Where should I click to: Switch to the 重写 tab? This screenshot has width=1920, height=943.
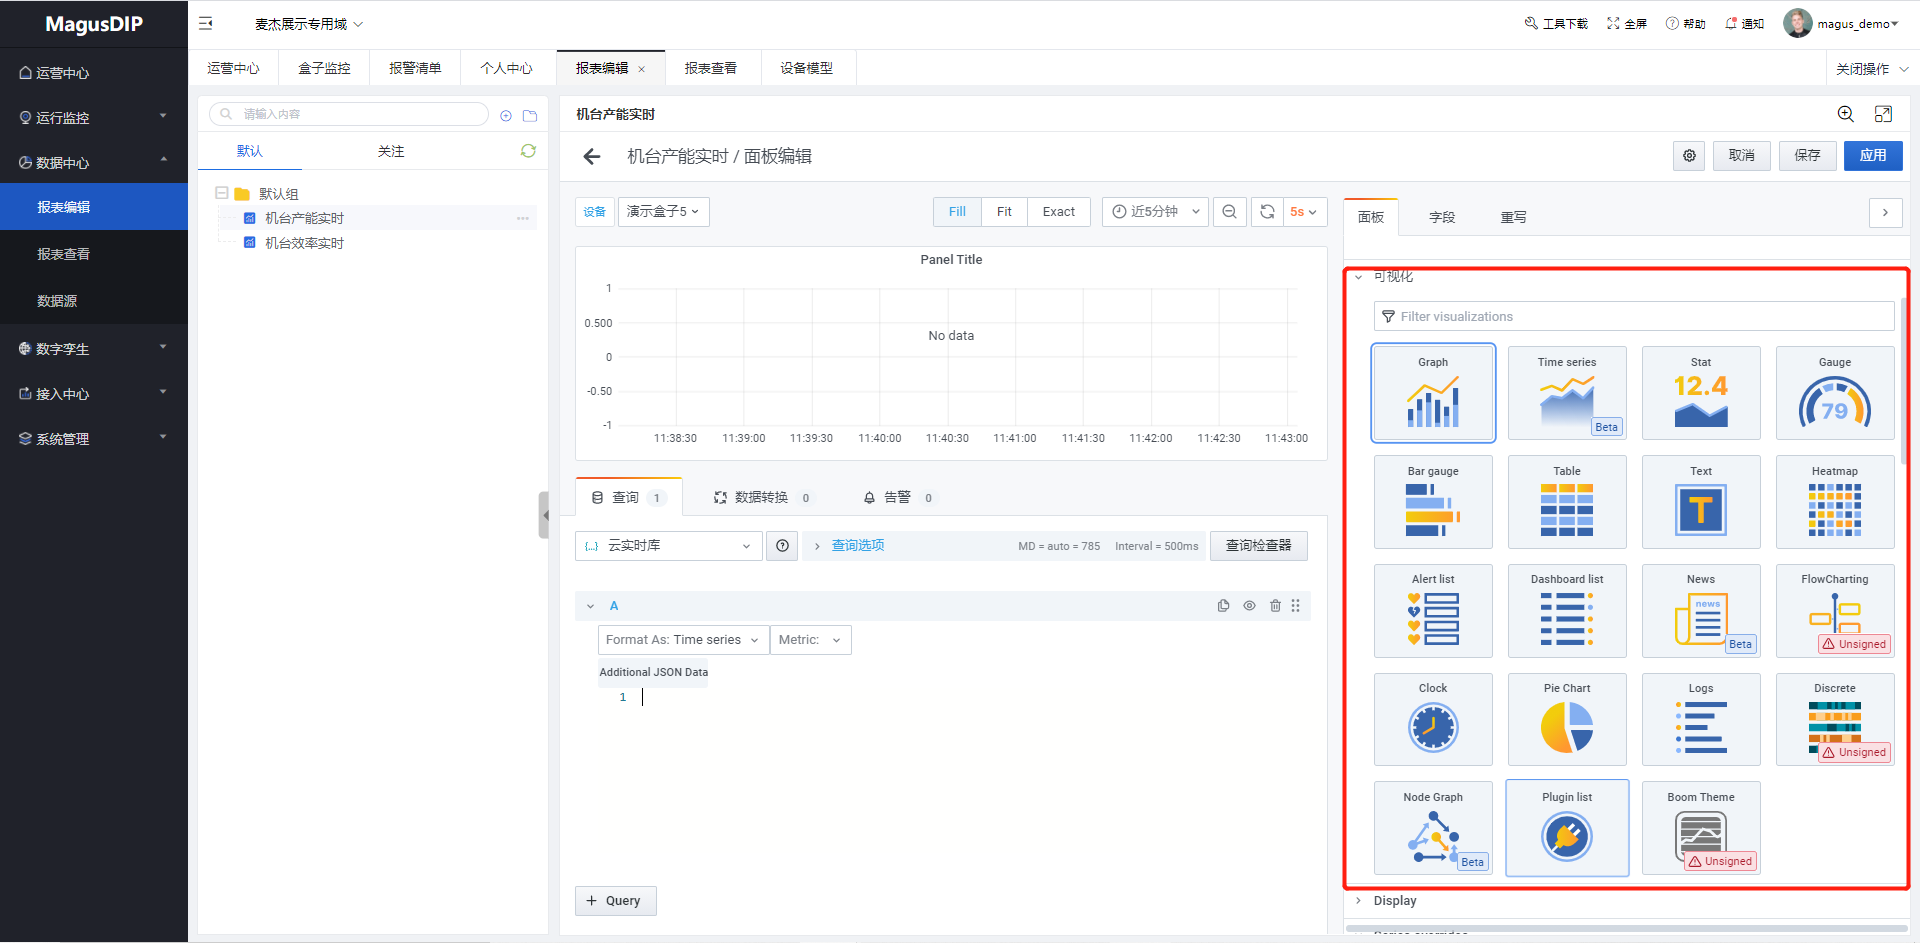[x=1513, y=217]
